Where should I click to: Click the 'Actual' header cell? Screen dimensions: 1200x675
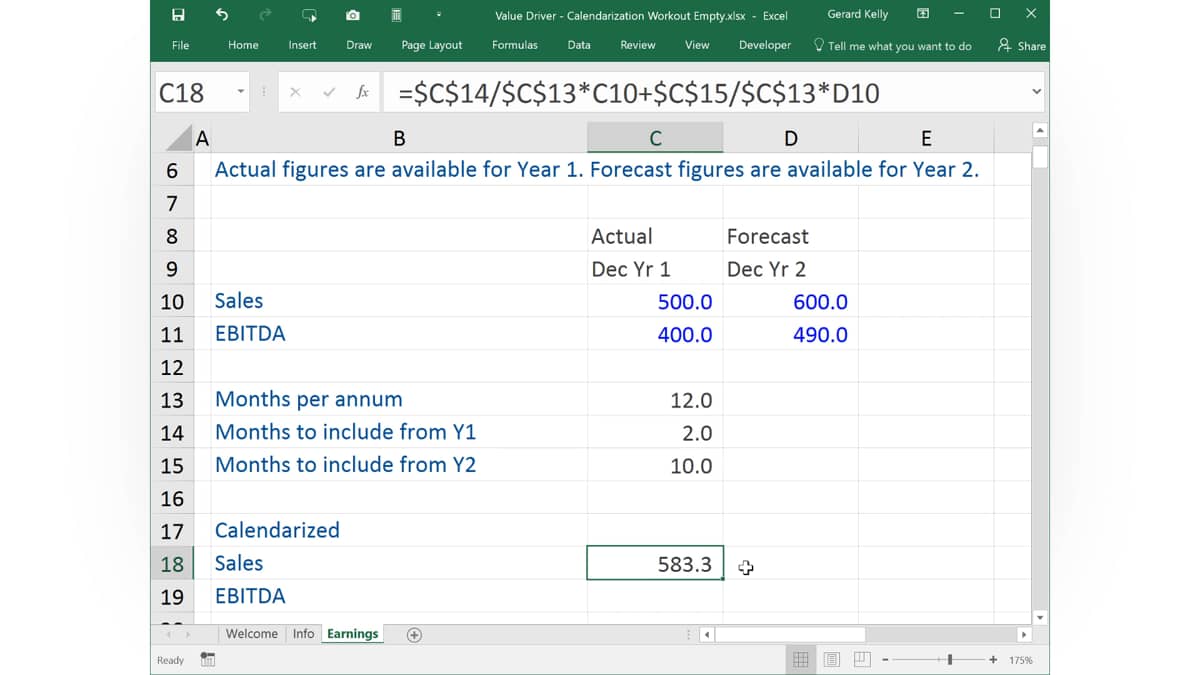[655, 236]
